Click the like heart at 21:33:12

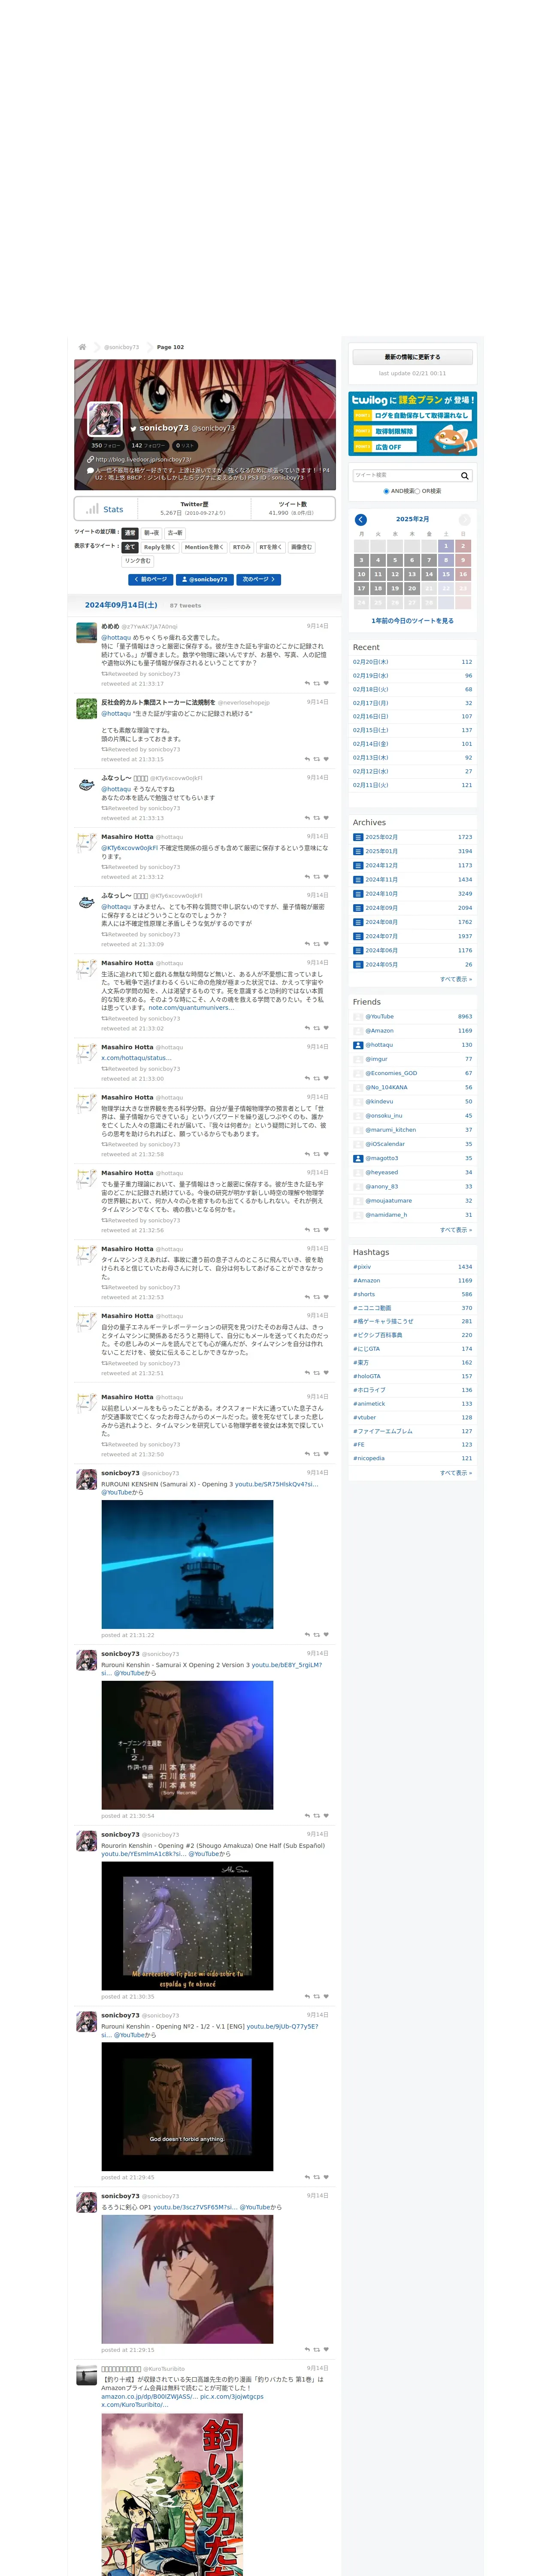coord(326,877)
